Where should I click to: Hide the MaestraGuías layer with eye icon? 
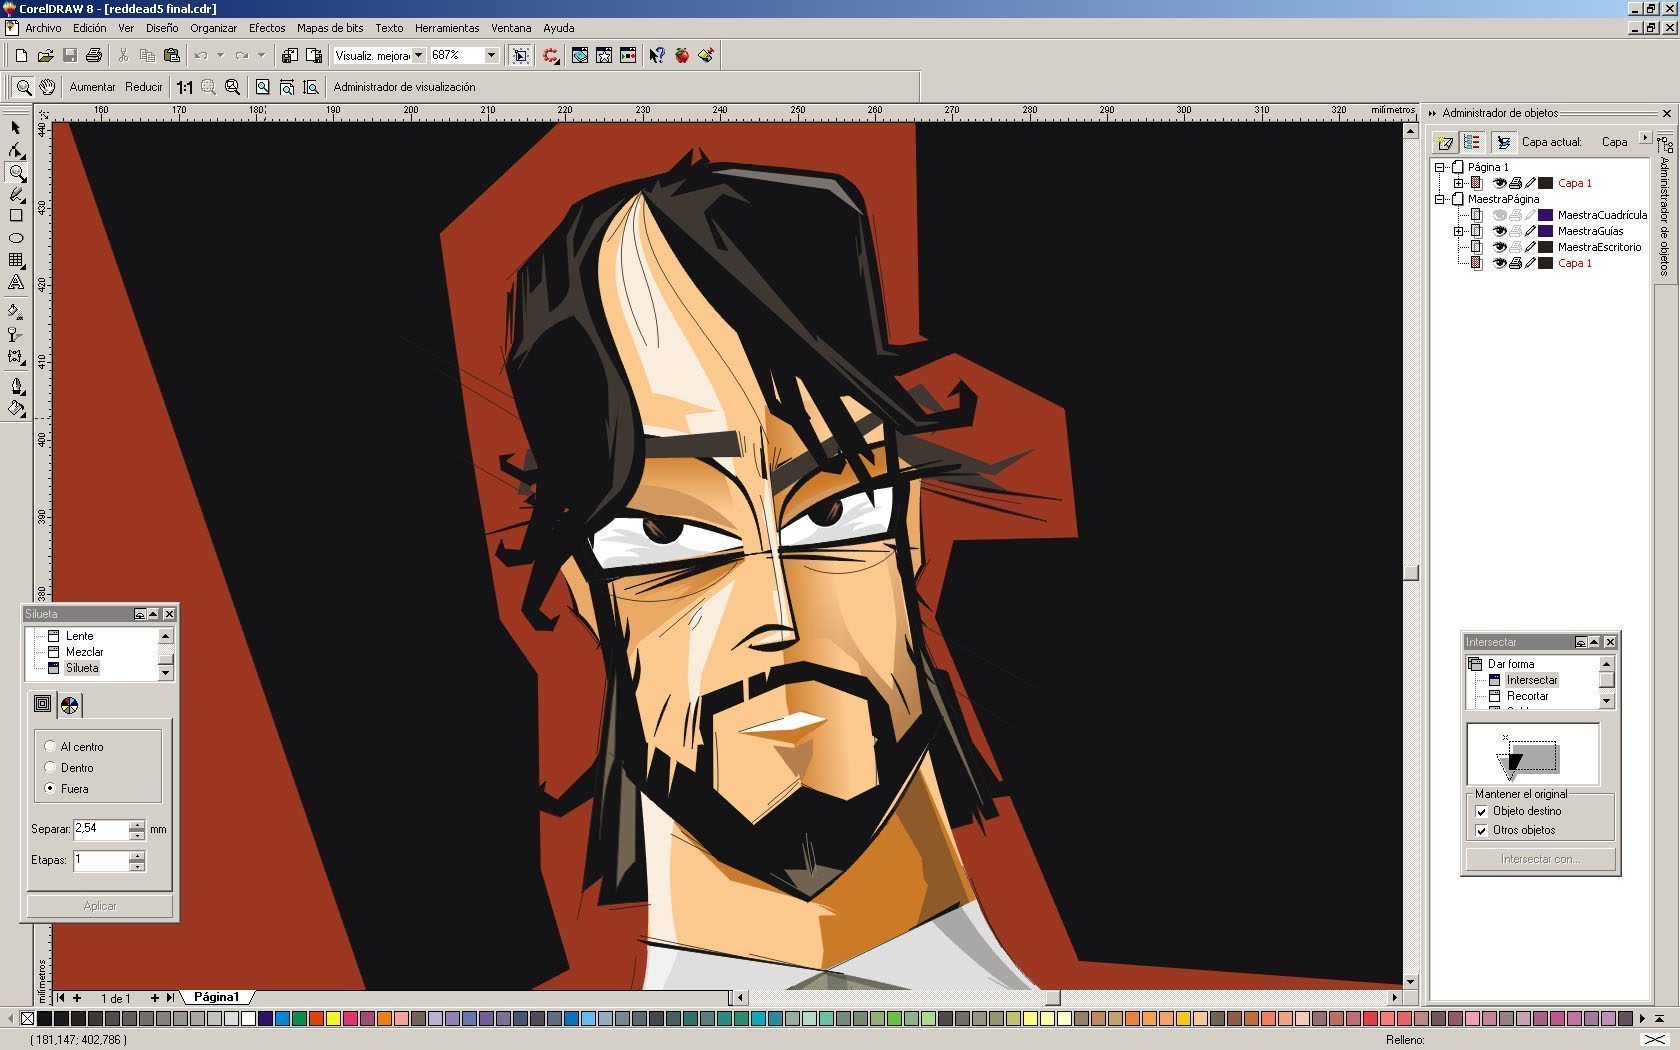[x=1499, y=231]
